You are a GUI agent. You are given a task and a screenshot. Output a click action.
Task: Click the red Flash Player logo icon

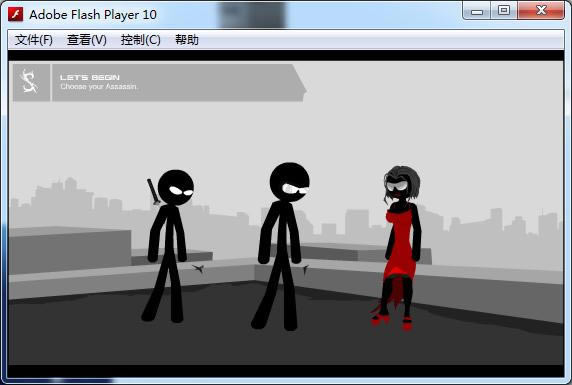pos(15,15)
